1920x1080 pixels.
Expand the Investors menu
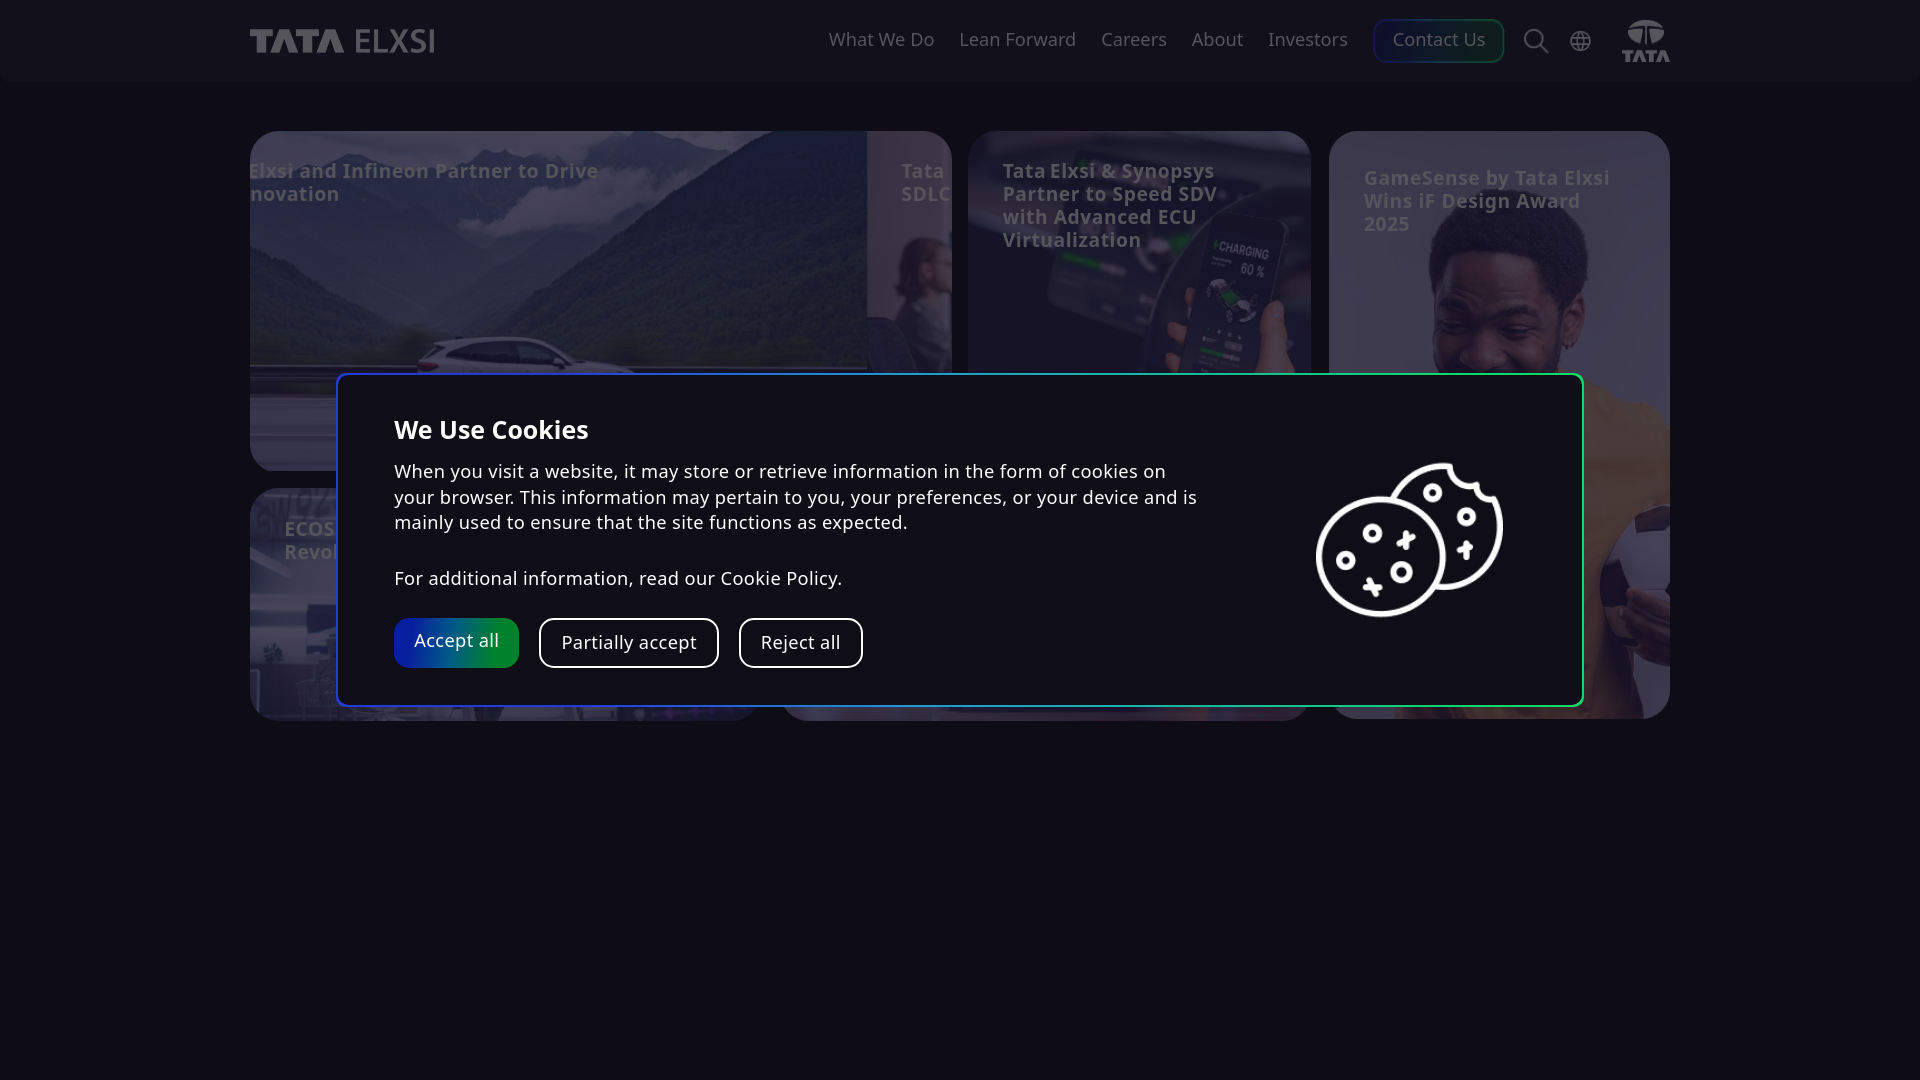1307,40
